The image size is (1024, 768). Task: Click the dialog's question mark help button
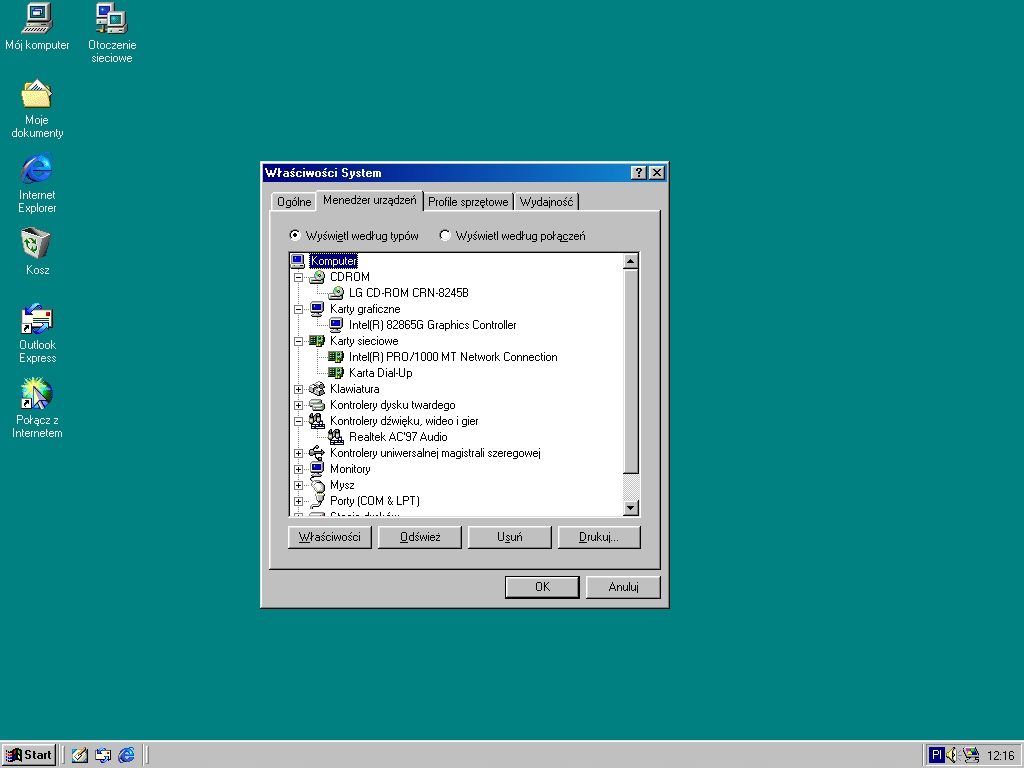pos(639,172)
